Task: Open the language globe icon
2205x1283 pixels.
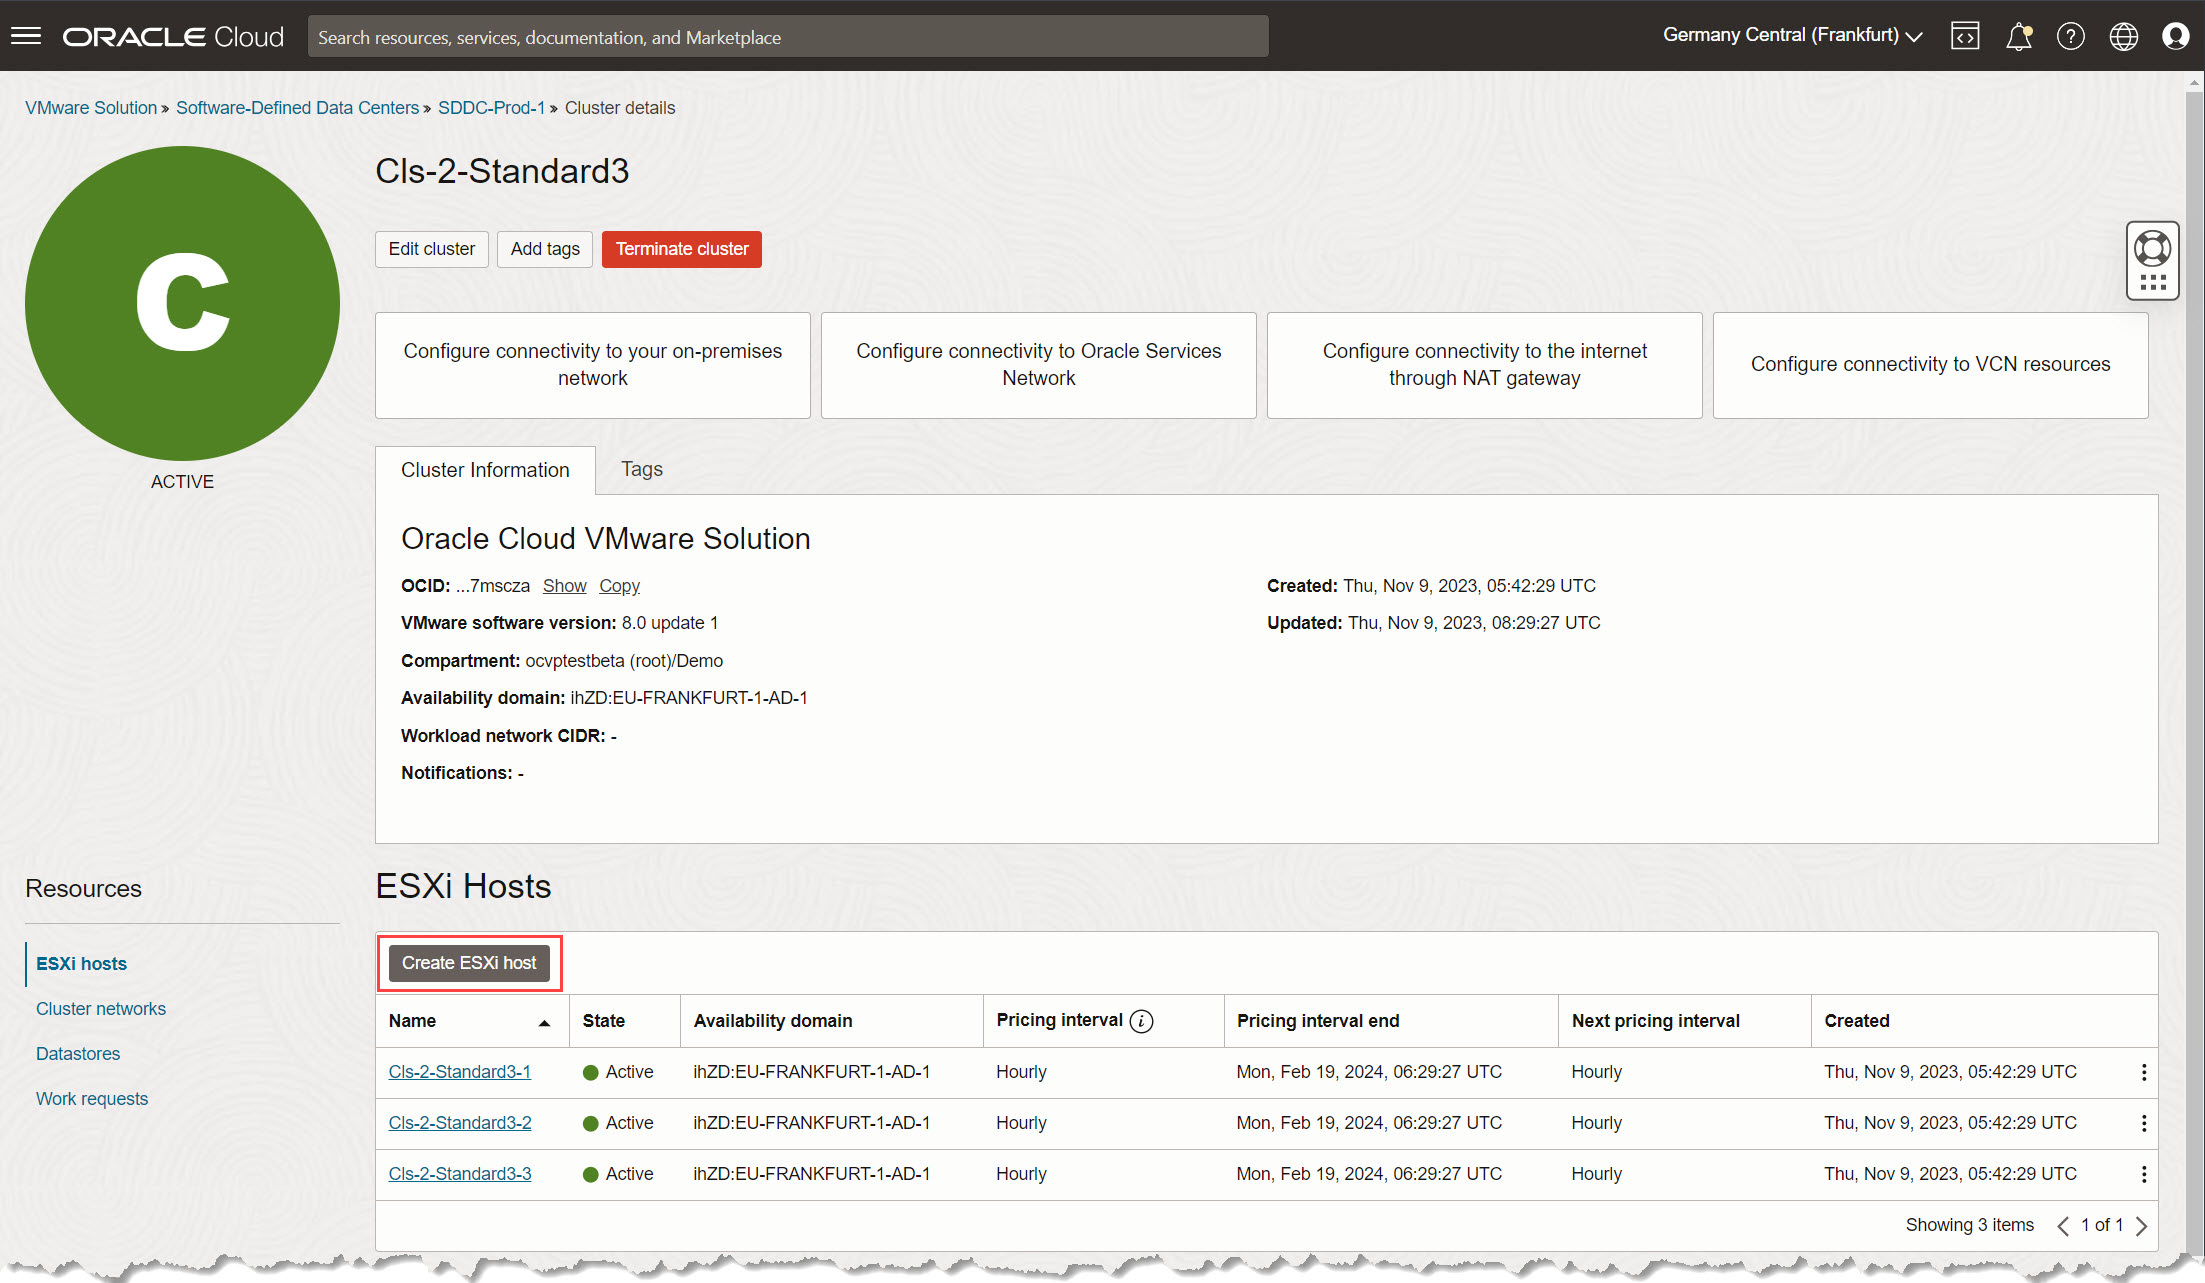Action: coord(2124,36)
